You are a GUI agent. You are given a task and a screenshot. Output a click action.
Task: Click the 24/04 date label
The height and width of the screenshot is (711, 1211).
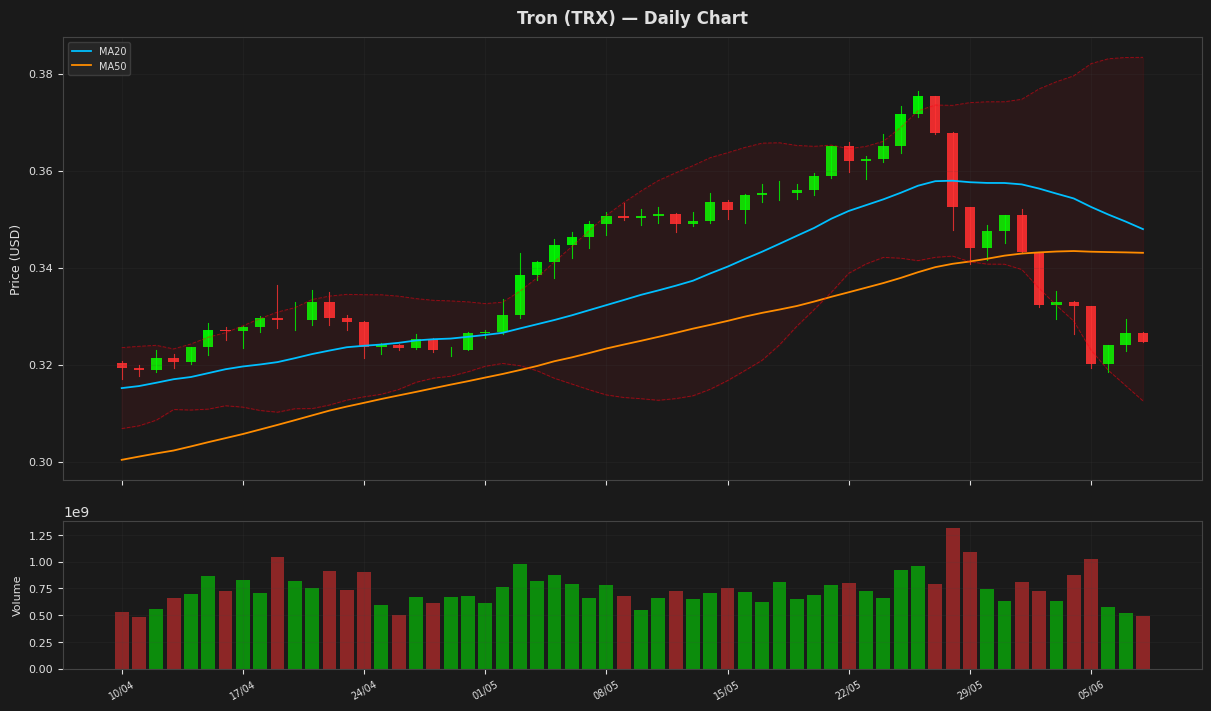coord(363,691)
